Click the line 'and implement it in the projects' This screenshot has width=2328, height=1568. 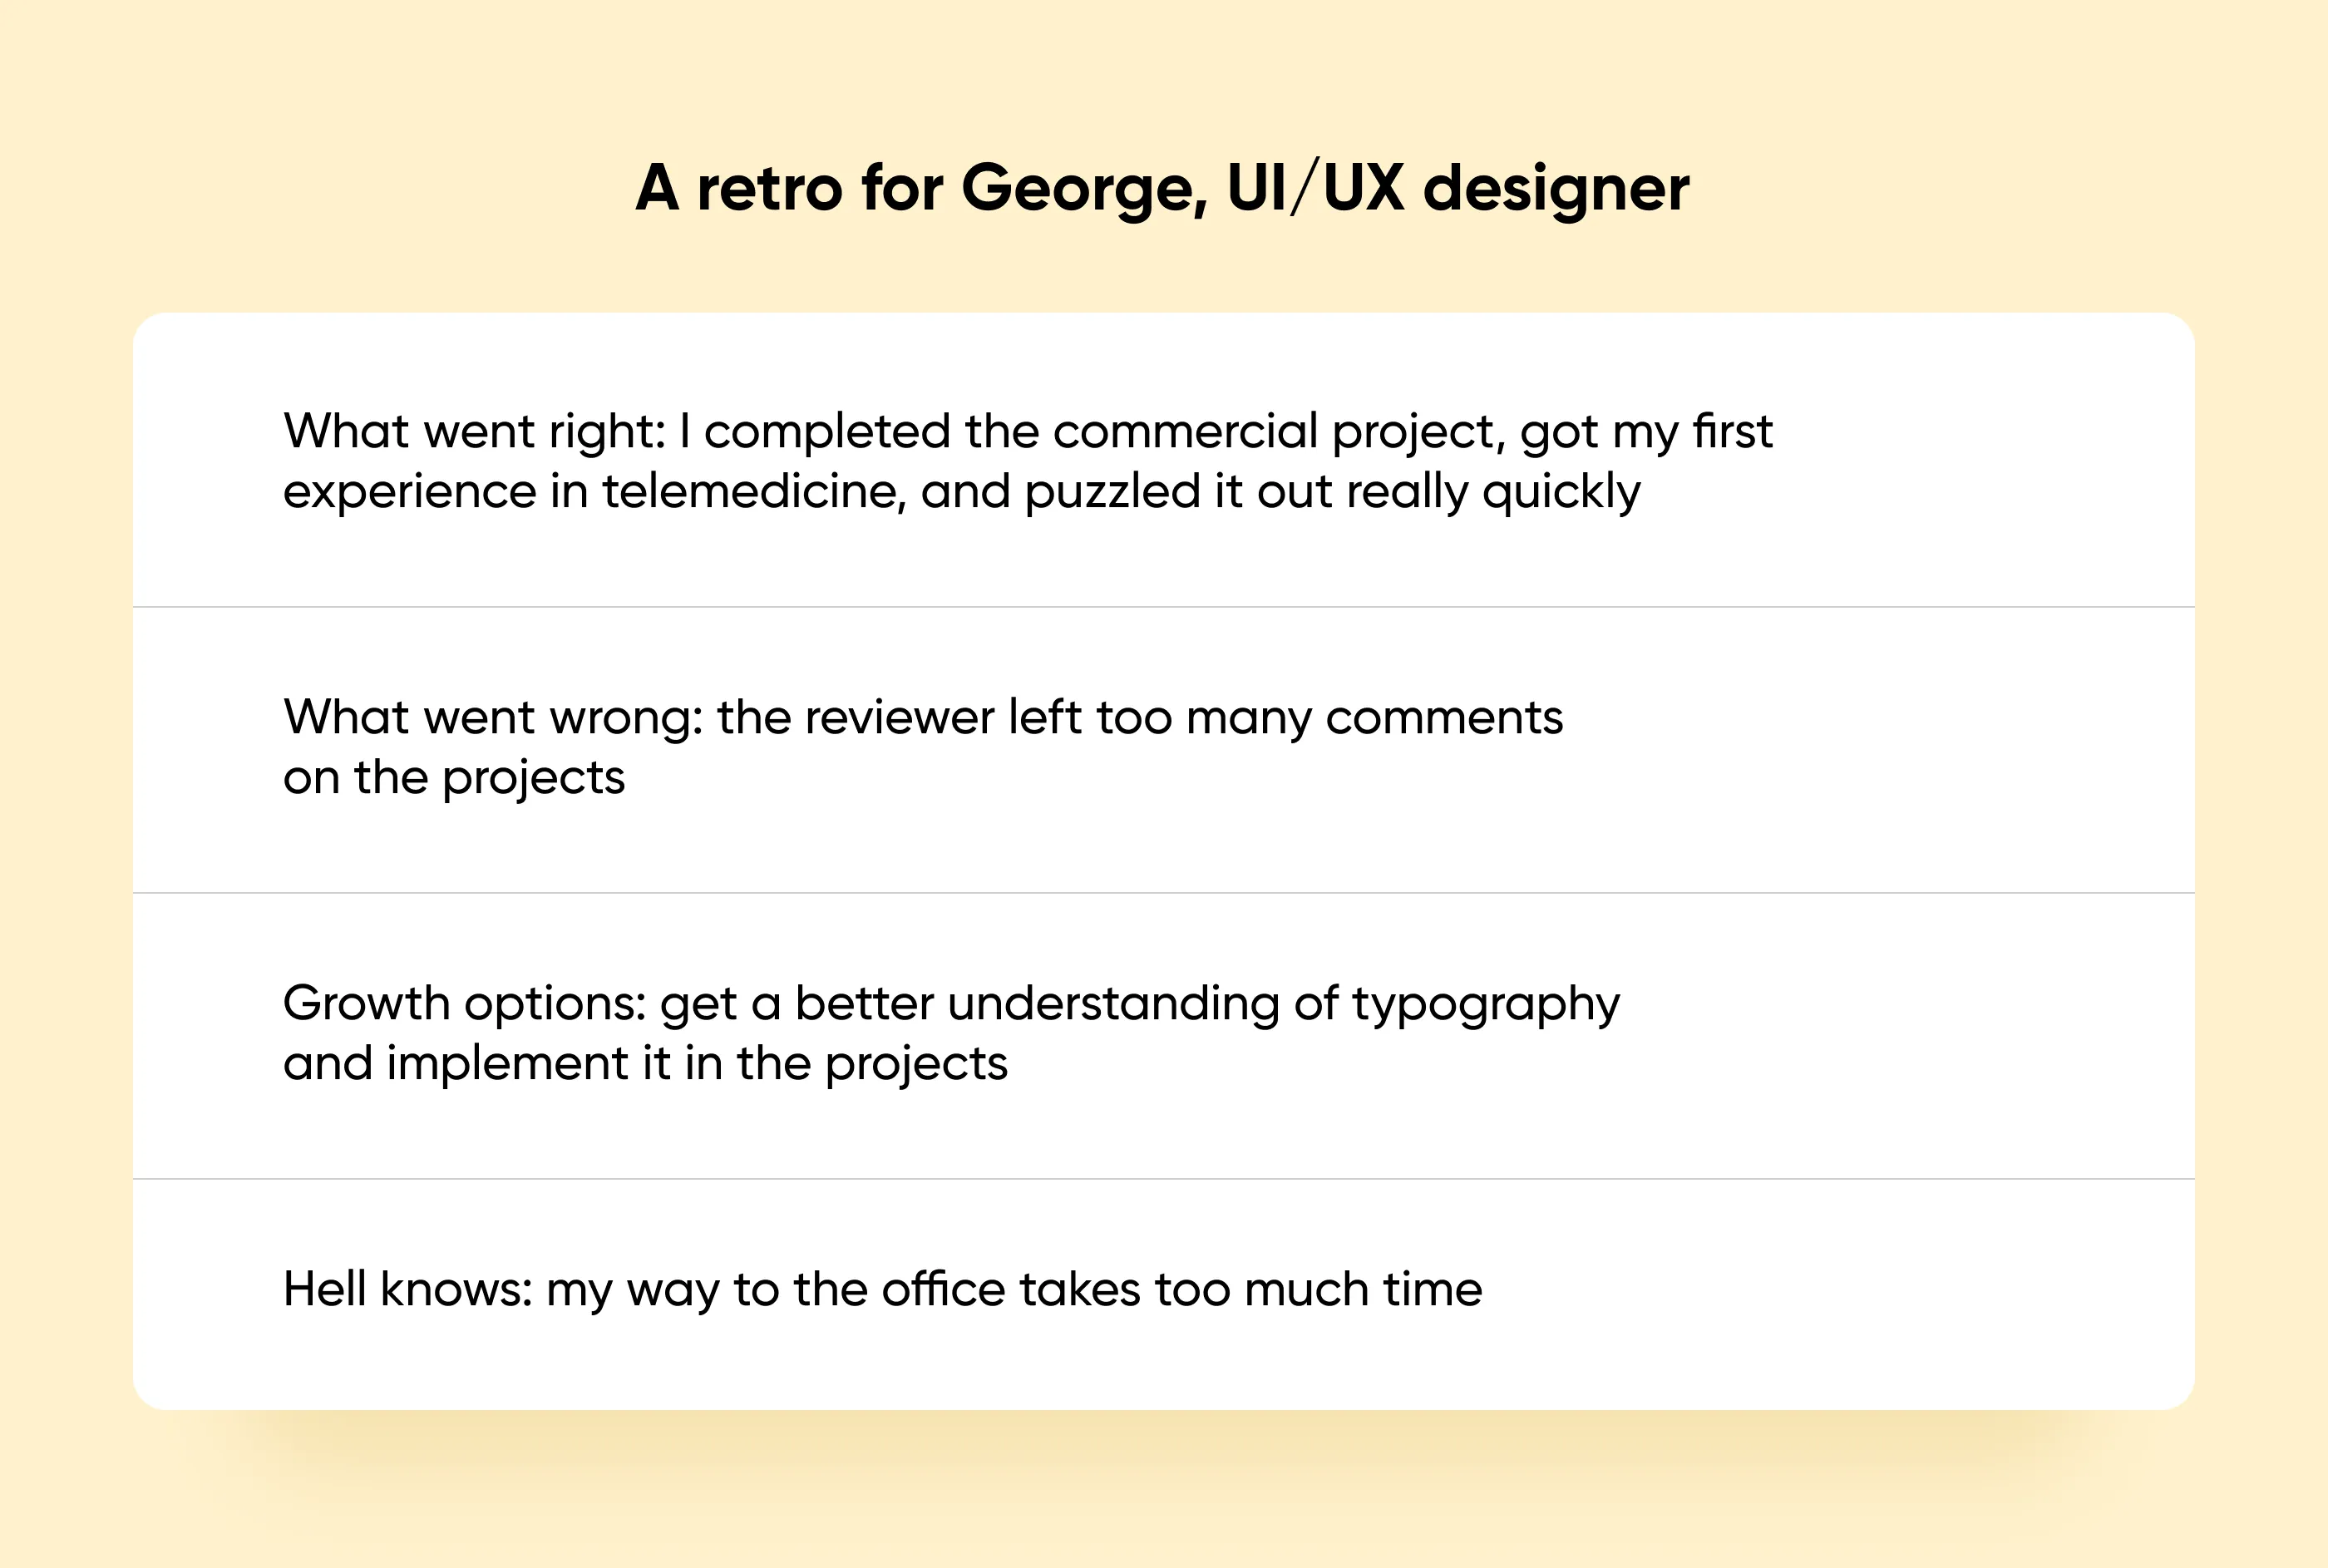(645, 1064)
